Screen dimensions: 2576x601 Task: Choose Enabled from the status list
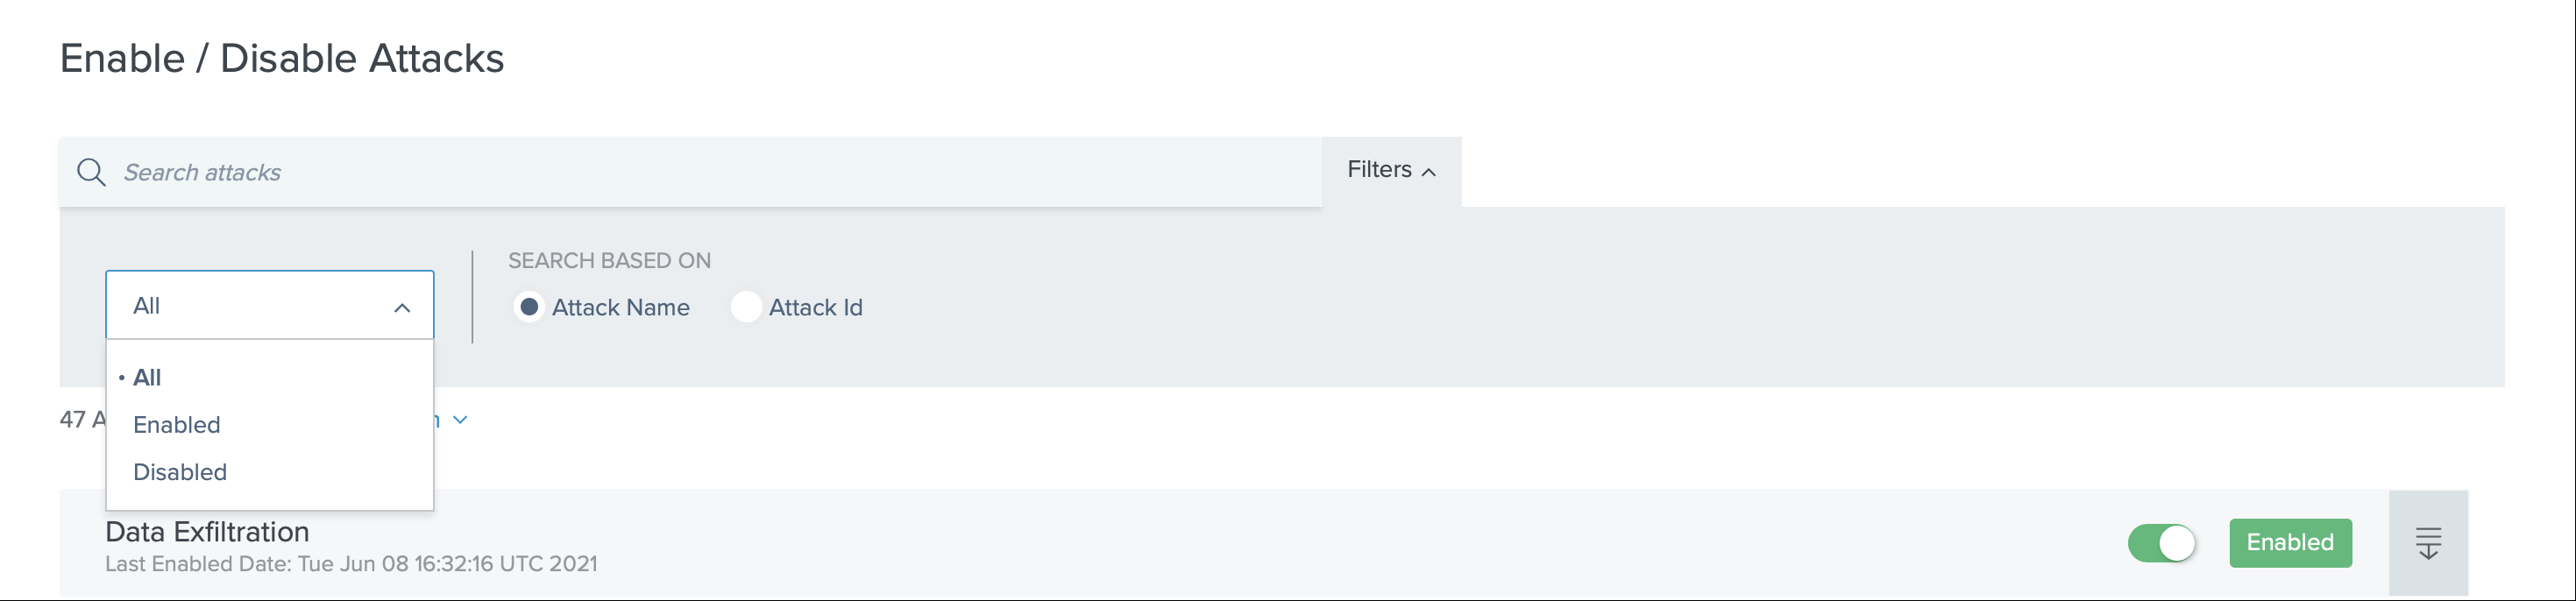pos(177,425)
